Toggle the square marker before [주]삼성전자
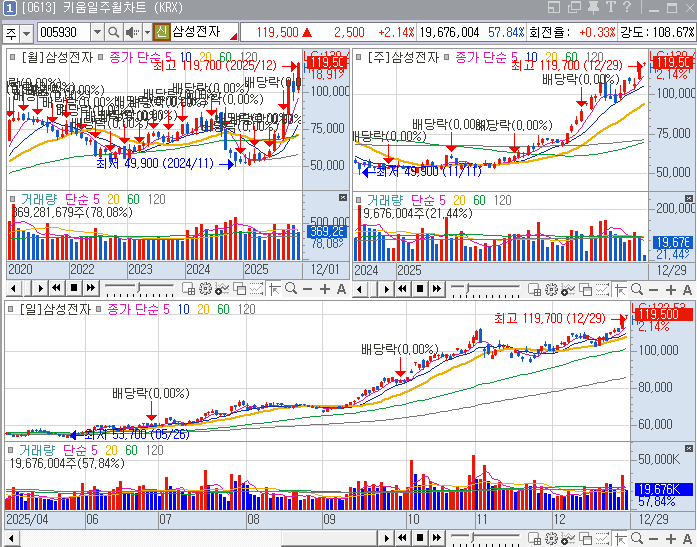 (359, 57)
